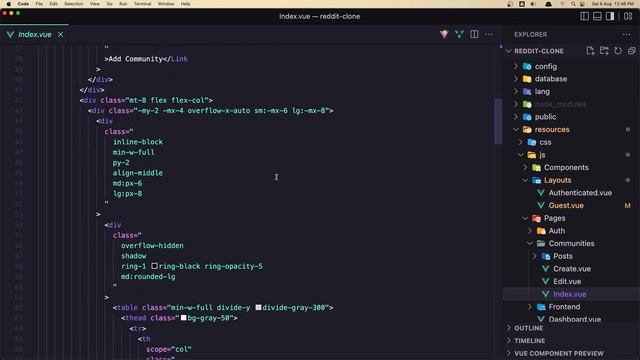Open the Apple menu
Viewport: 640px width, 360px height.
[x=9, y=4]
